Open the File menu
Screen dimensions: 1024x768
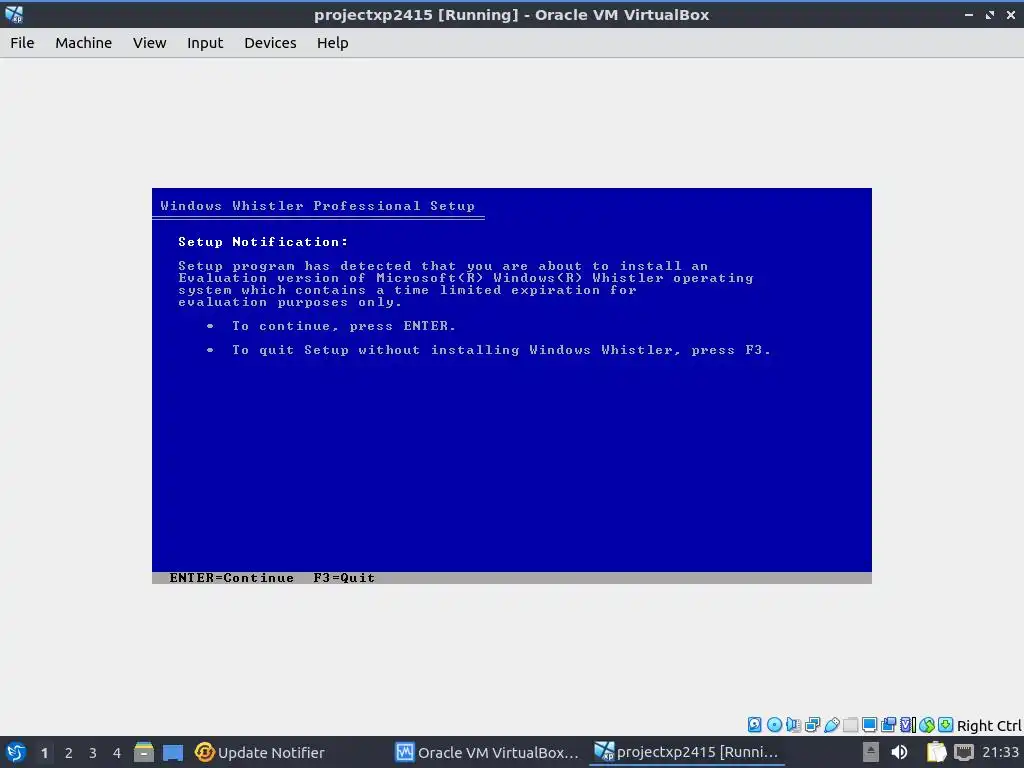tap(22, 43)
